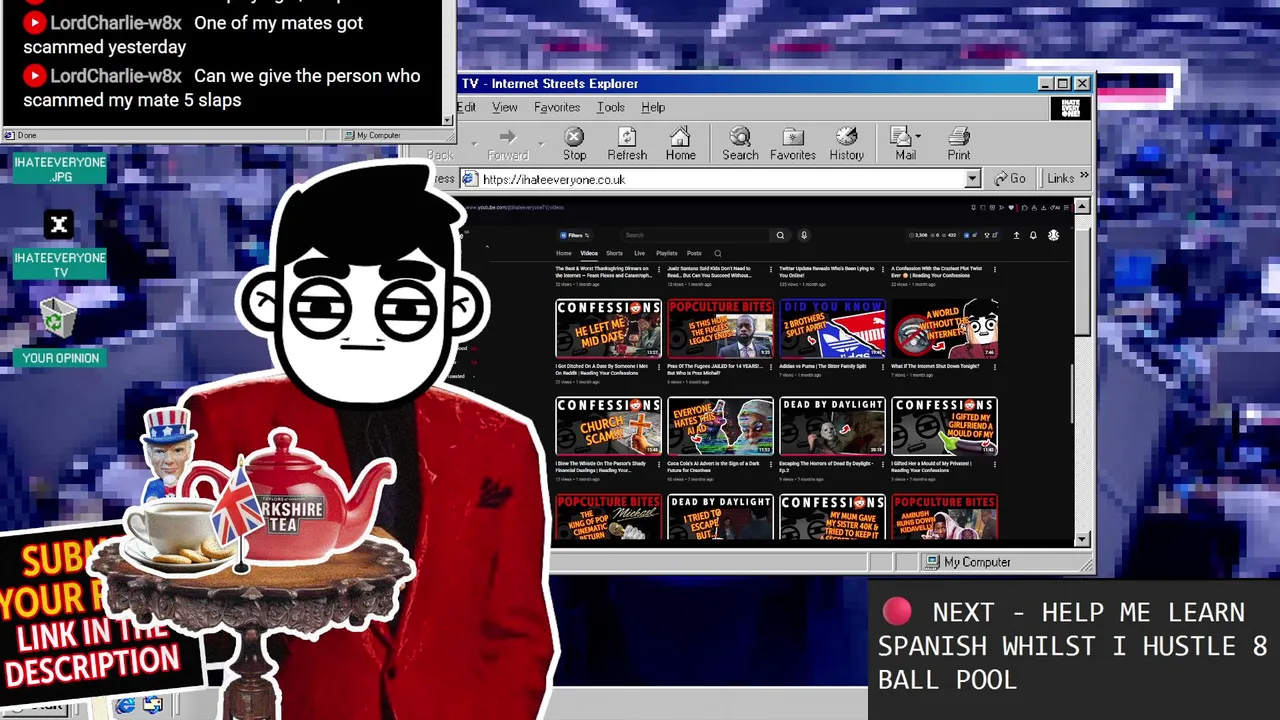Activate YouTube voice search microphone
Screen dimensions: 1280x720
pos(803,235)
